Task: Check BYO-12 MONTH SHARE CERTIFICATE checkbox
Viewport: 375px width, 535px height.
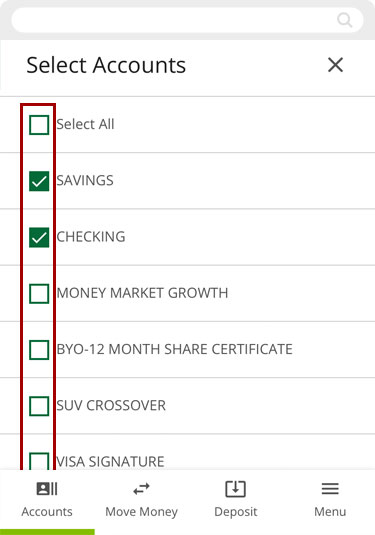Action: 39,350
